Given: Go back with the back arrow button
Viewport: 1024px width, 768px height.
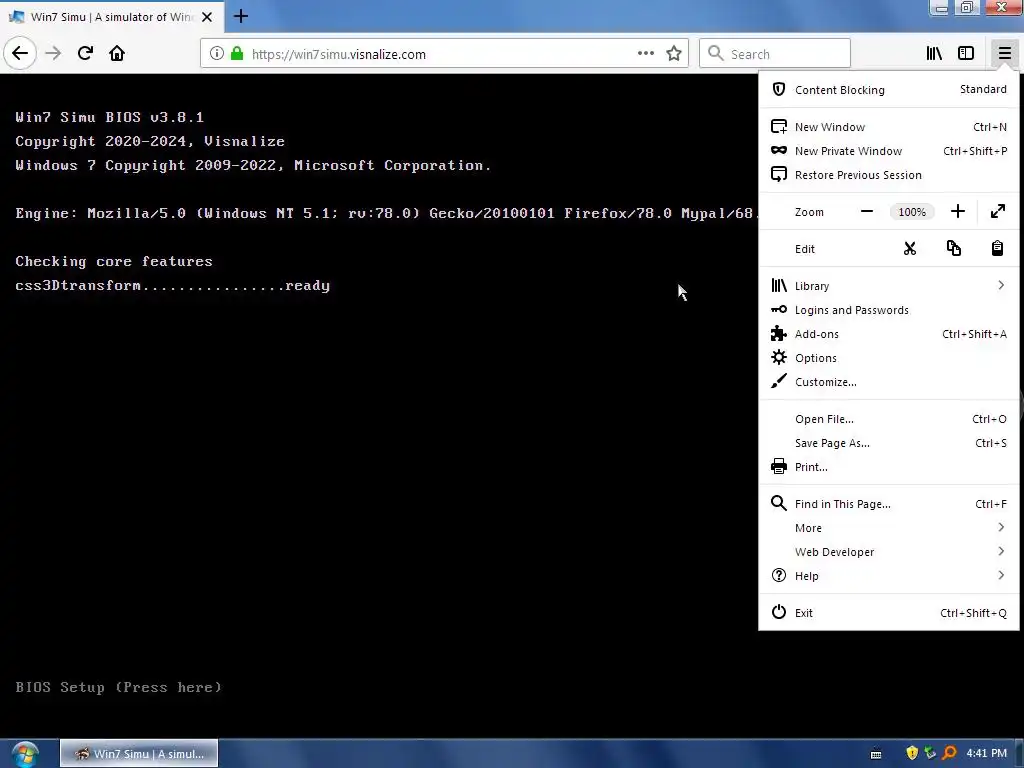Looking at the screenshot, I should pos(20,53).
